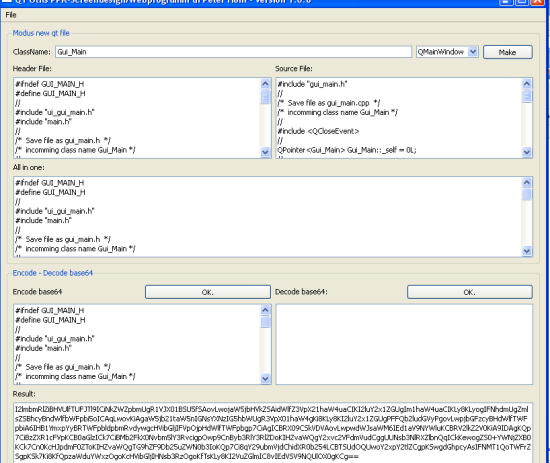Open the File menu
Screen dimensions: 550x463
click(11, 15)
